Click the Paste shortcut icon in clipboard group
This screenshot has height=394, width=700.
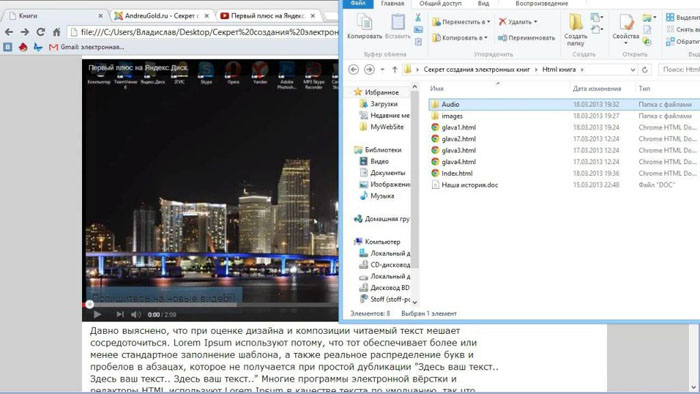click(418, 41)
